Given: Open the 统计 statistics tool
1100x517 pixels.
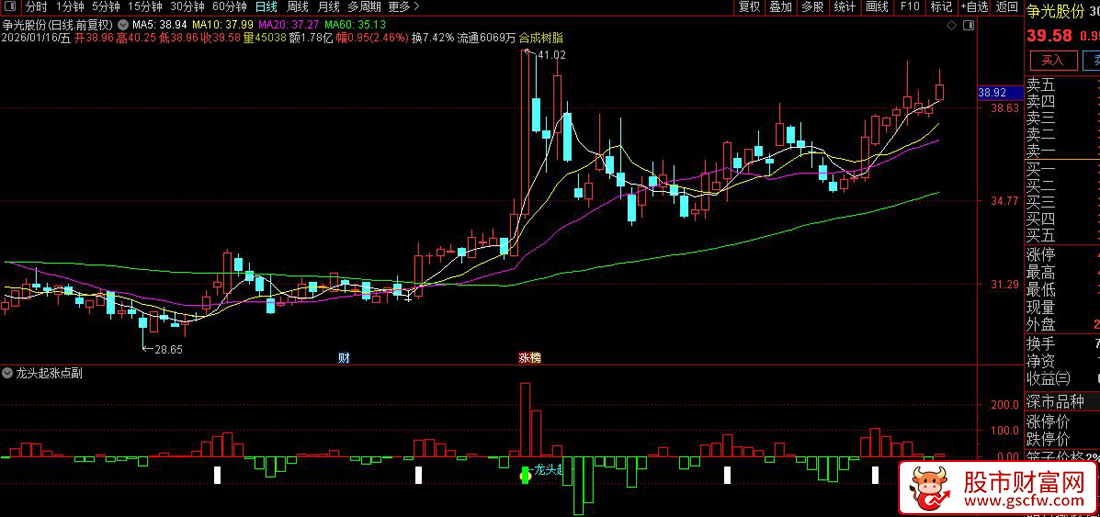Looking at the screenshot, I should coord(845,7).
